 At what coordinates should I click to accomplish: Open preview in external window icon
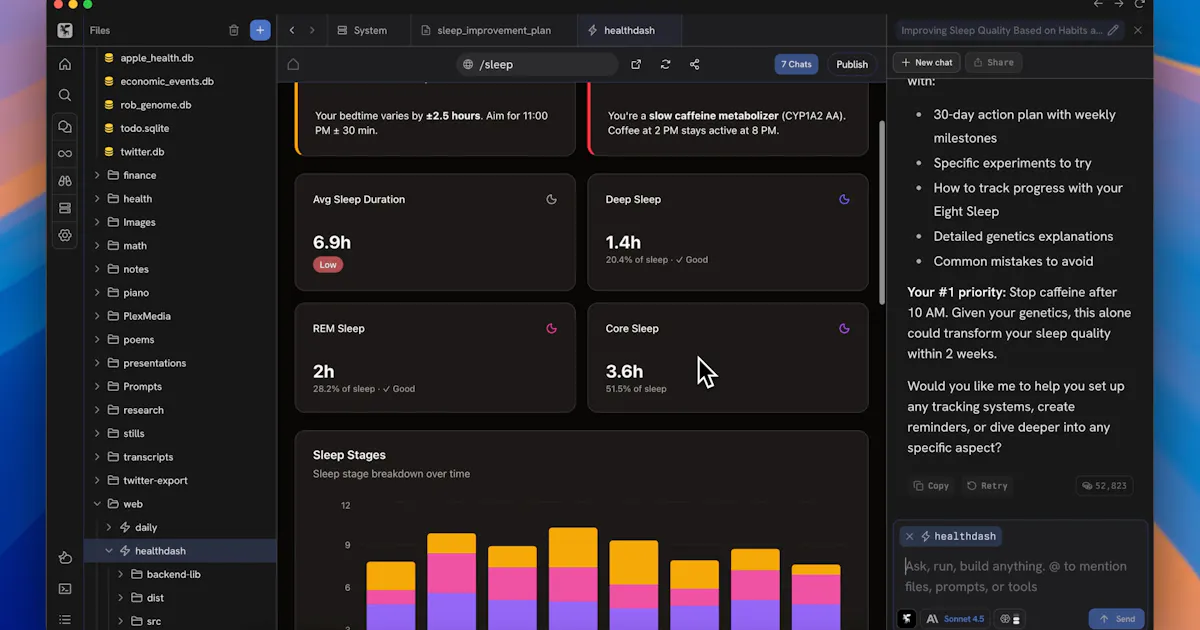(x=636, y=64)
